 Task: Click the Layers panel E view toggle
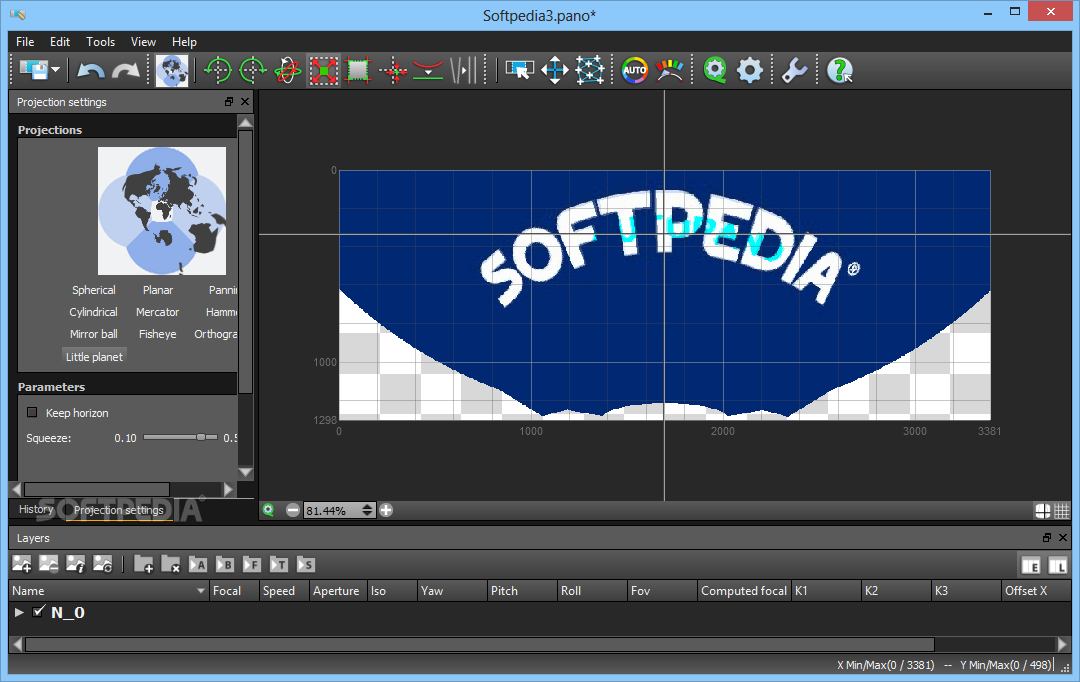(x=1031, y=566)
